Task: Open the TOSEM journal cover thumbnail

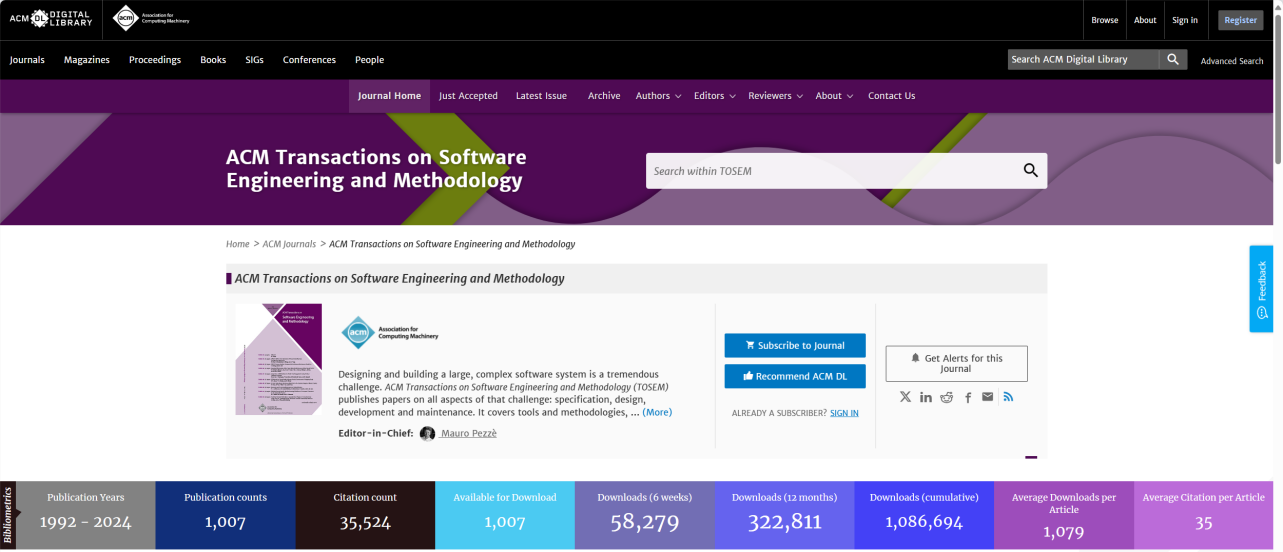Action: pyautogui.click(x=279, y=359)
